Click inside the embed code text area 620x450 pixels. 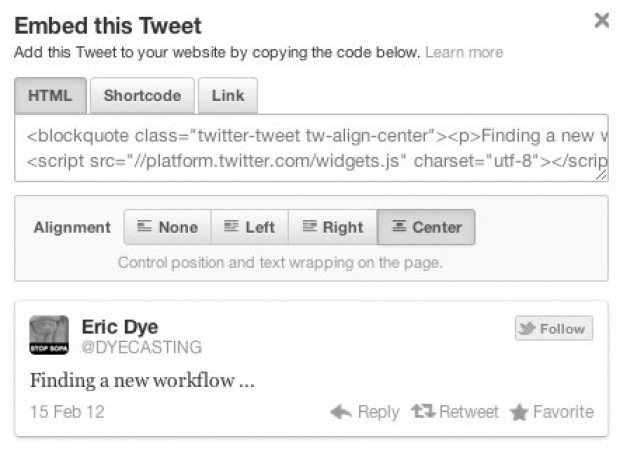pos(311,148)
